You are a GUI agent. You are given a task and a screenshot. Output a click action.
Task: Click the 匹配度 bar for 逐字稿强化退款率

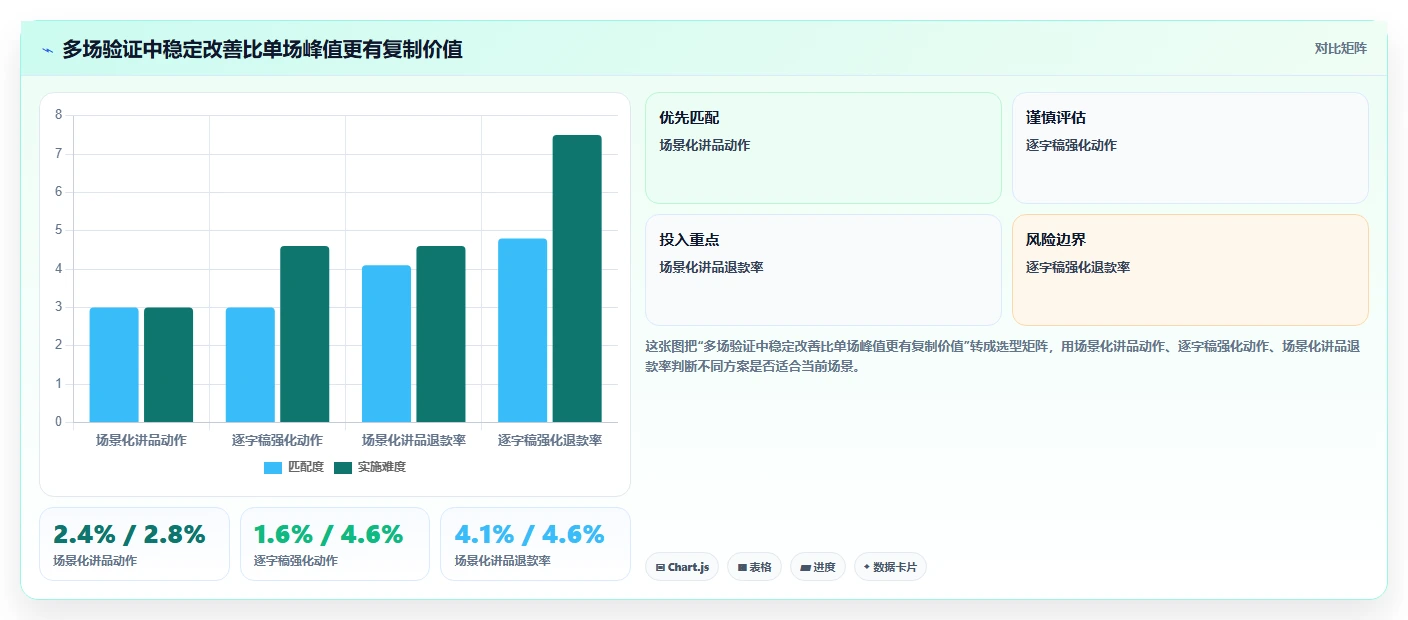pyautogui.click(x=523, y=330)
